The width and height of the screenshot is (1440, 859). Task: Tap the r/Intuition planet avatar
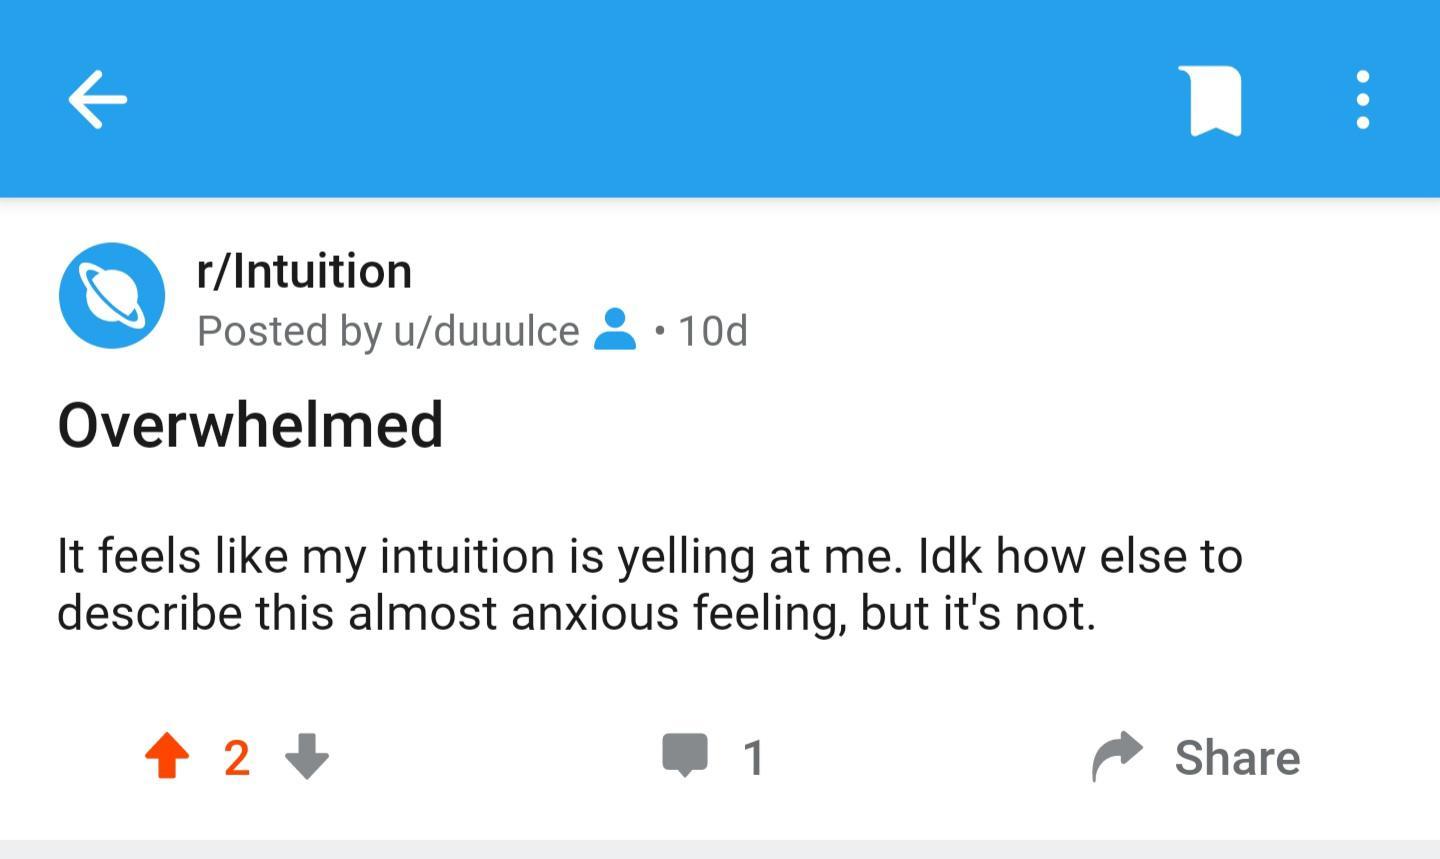[x=112, y=296]
